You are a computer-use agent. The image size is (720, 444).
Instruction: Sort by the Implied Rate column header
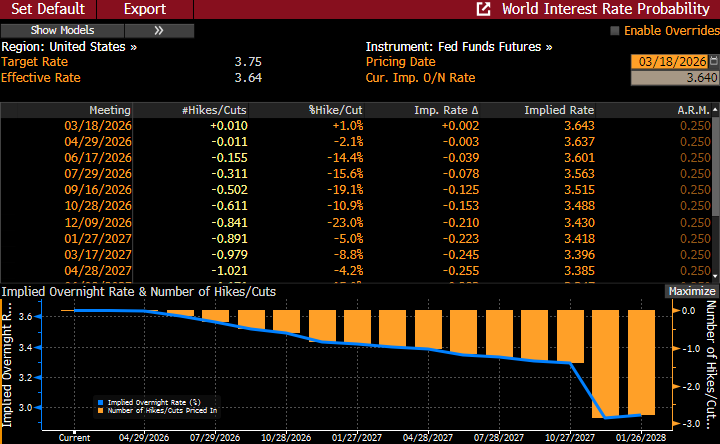[559, 110]
